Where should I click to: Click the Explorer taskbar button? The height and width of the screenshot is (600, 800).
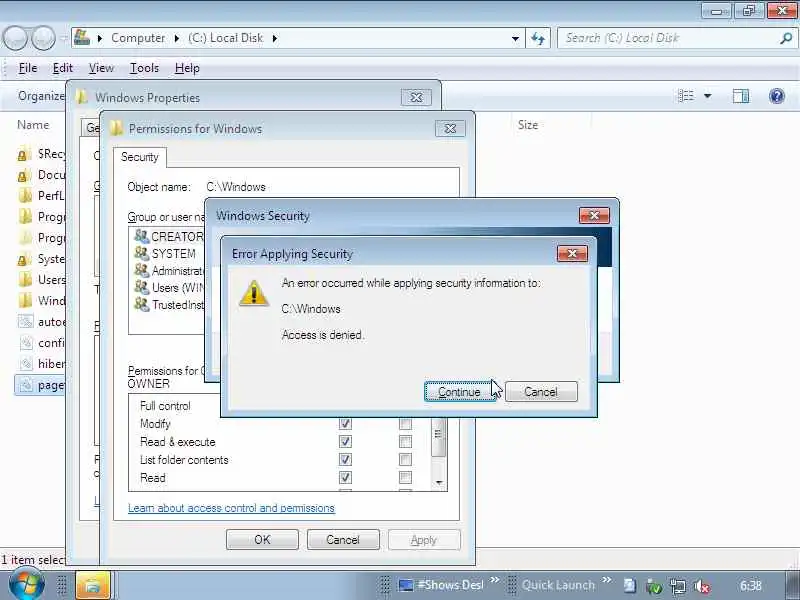[93, 585]
